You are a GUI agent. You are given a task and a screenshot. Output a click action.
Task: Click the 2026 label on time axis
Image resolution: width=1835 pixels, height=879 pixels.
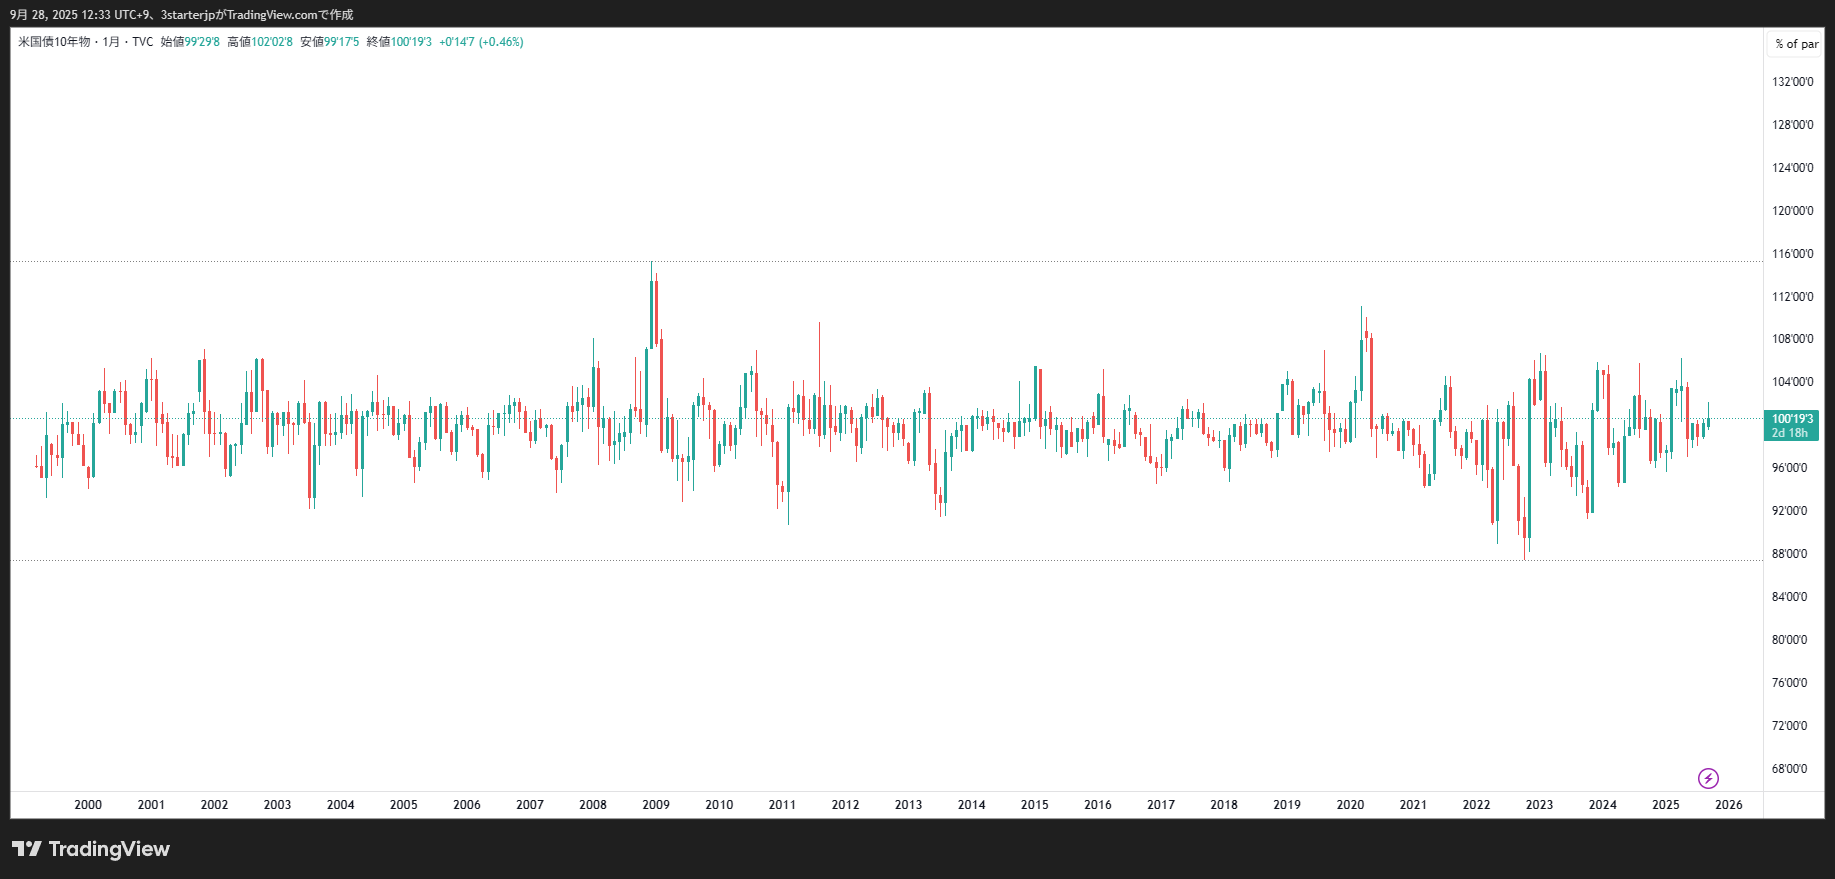[x=1728, y=805]
